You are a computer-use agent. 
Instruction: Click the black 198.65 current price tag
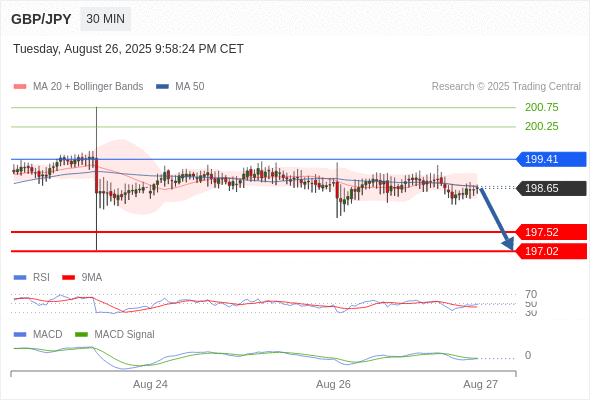tap(551, 188)
